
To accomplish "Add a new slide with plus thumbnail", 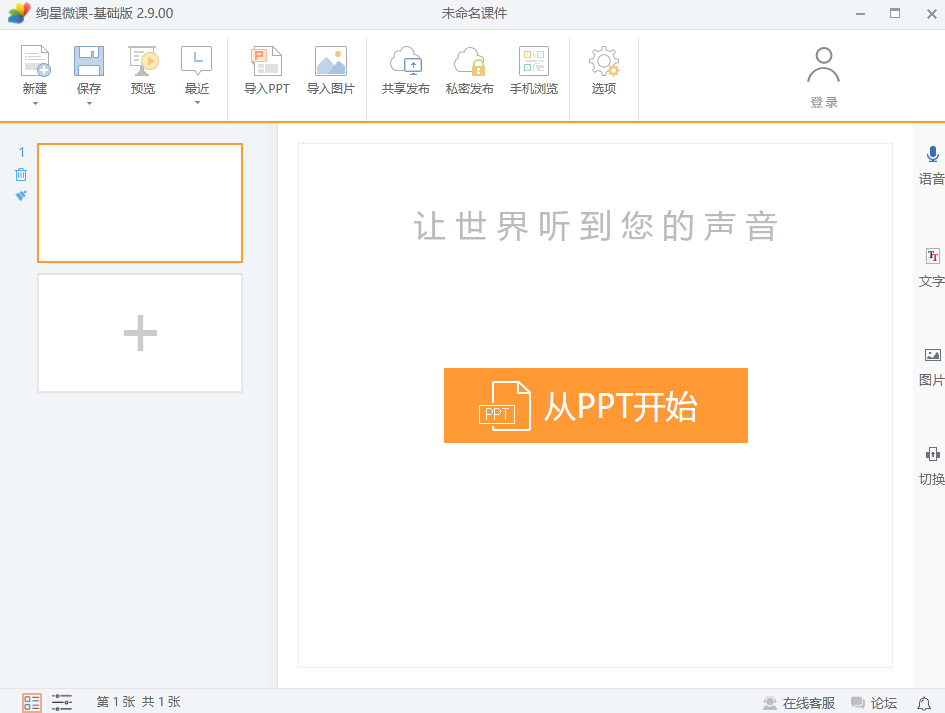I will (x=140, y=333).
